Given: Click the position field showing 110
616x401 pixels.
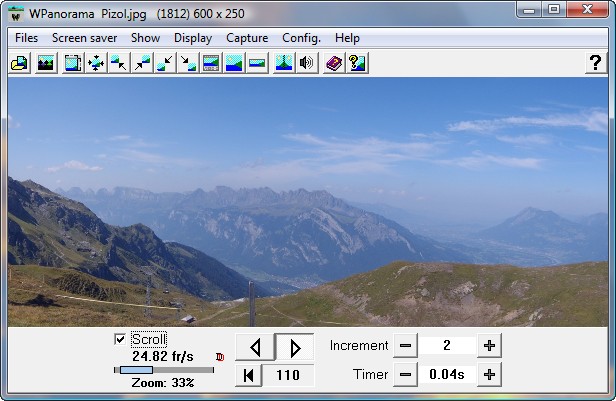Looking at the screenshot, I should tap(288, 375).
